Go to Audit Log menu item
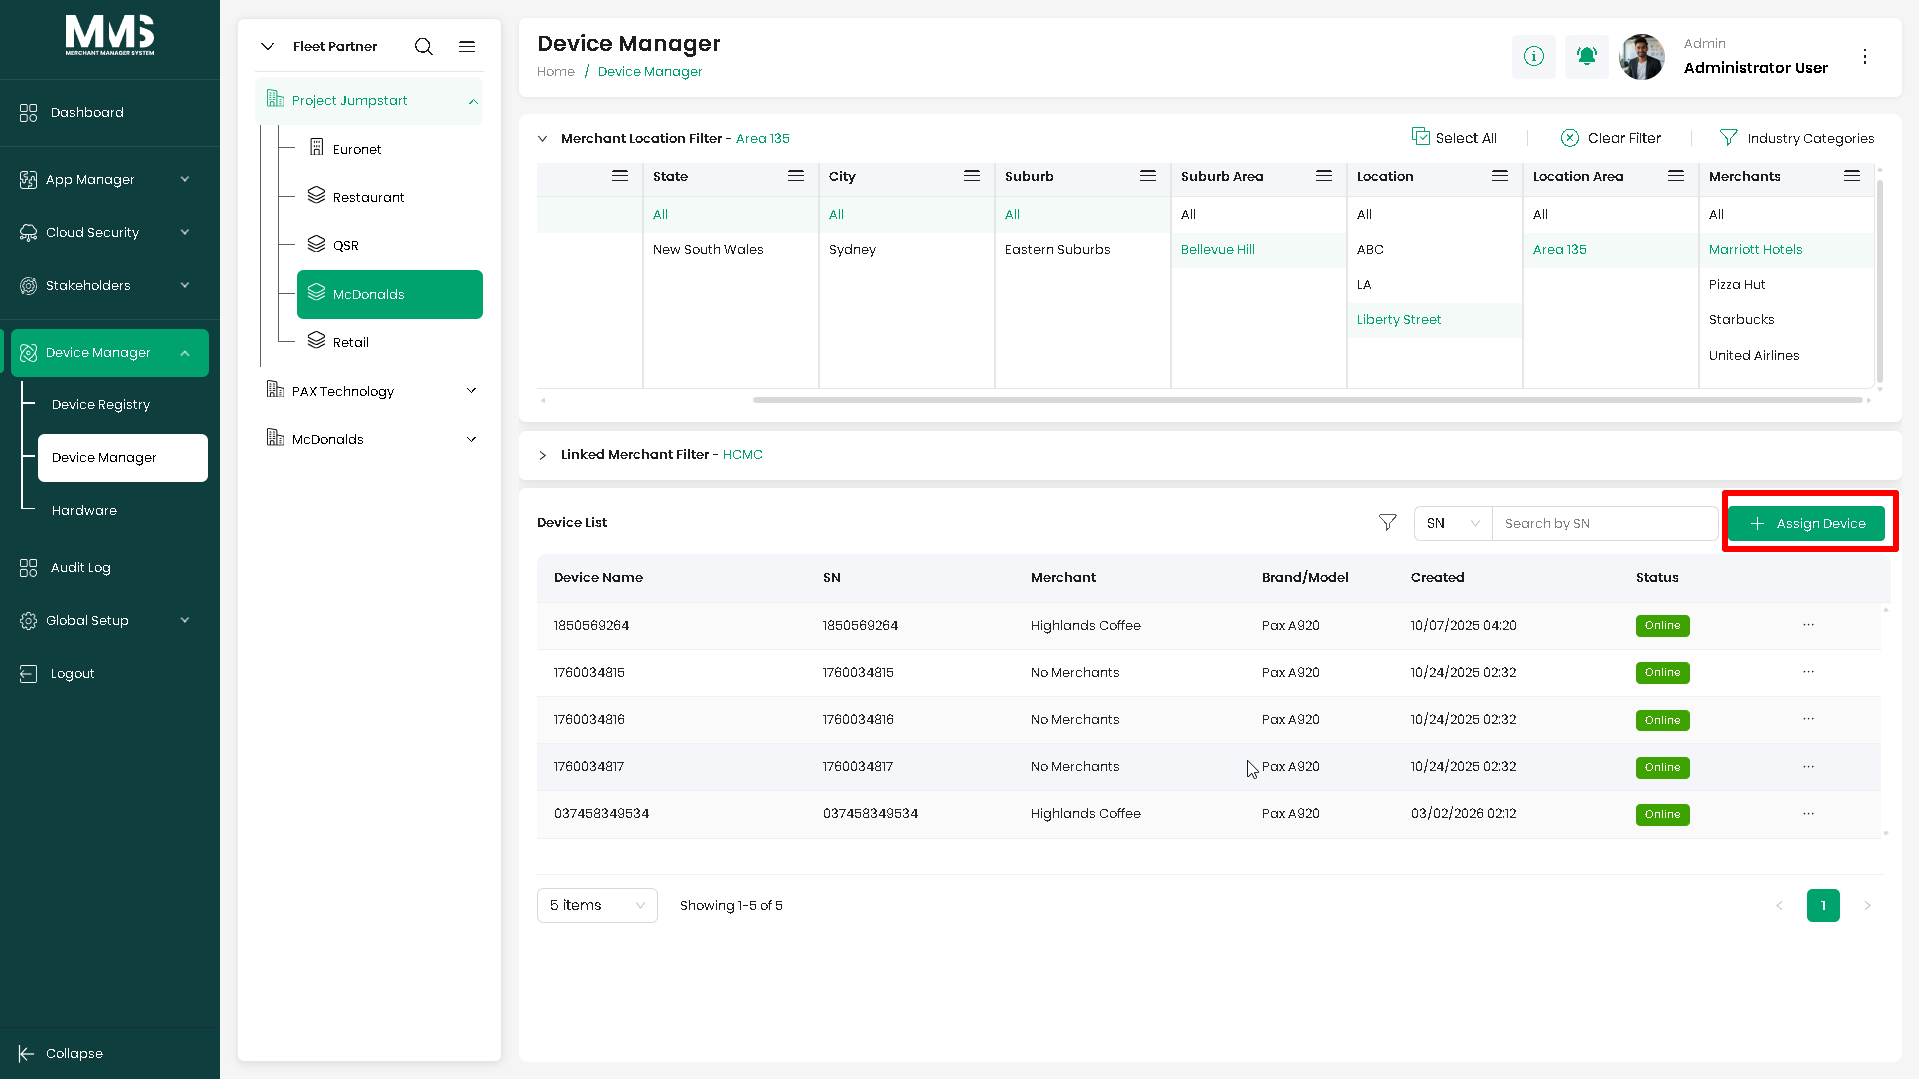Image resolution: width=1919 pixels, height=1079 pixels. click(80, 567)
